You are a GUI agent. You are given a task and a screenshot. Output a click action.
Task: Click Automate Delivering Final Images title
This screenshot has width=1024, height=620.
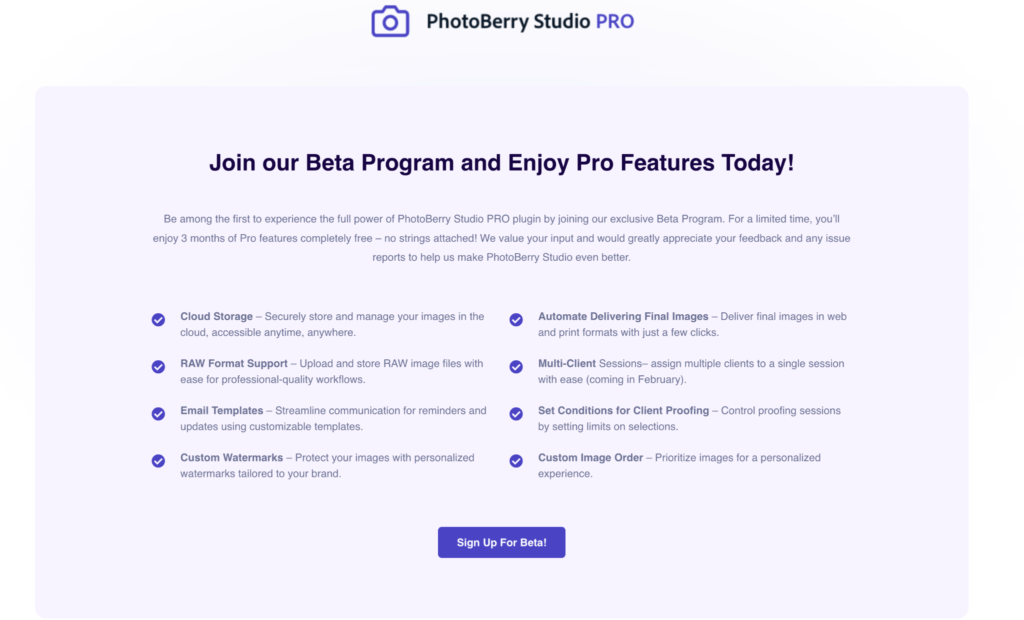[x=623, y=317]
